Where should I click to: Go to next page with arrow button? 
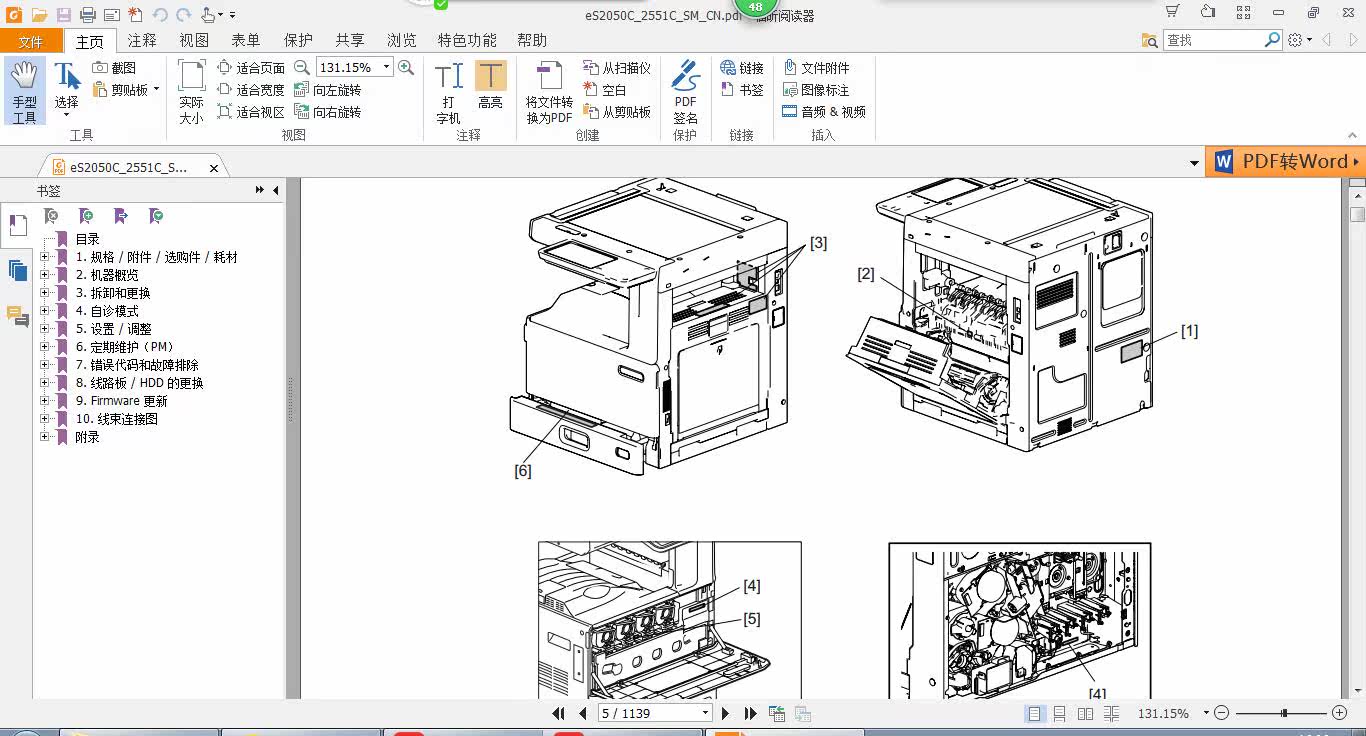tap(726, 714)
